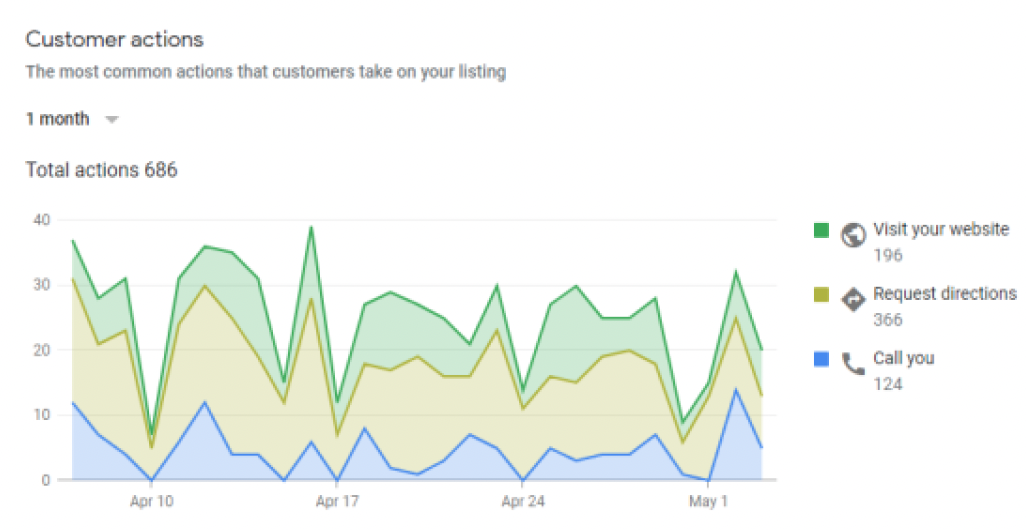The image size is (1026, 530).
Task: Select the Visit your website legend label
Action: (941, 229)
